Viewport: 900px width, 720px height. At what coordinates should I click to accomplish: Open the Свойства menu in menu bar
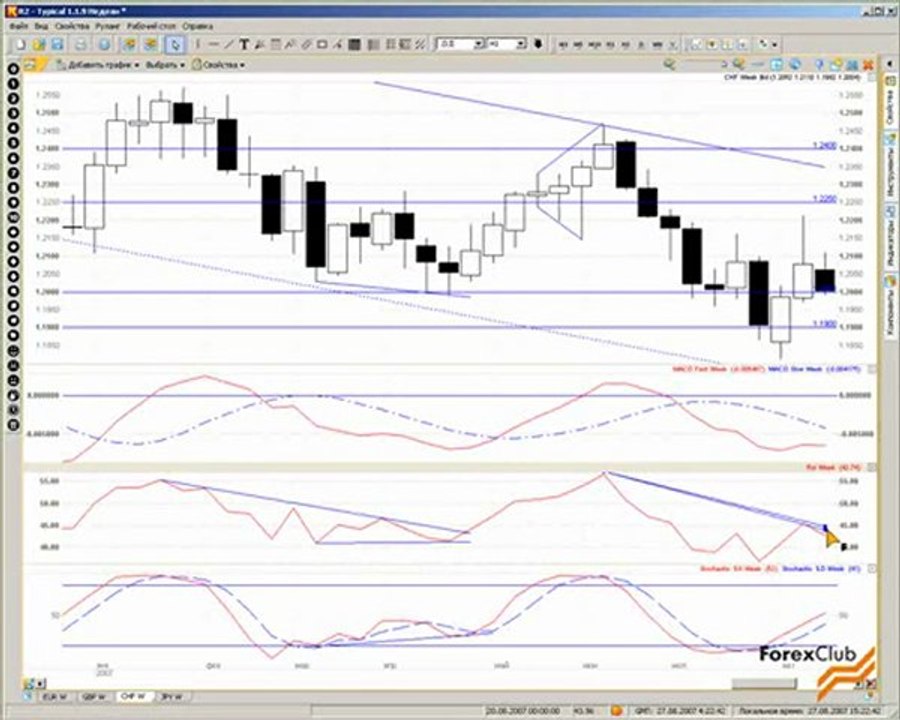point(72,26)
